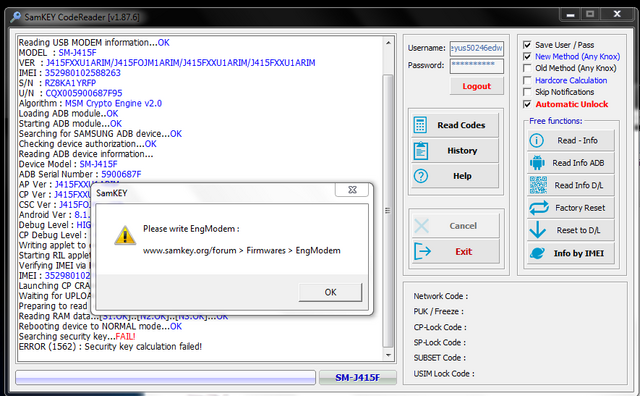Screen dimensions: 640x396
Task: Click the Username input field
Action: 477,48
